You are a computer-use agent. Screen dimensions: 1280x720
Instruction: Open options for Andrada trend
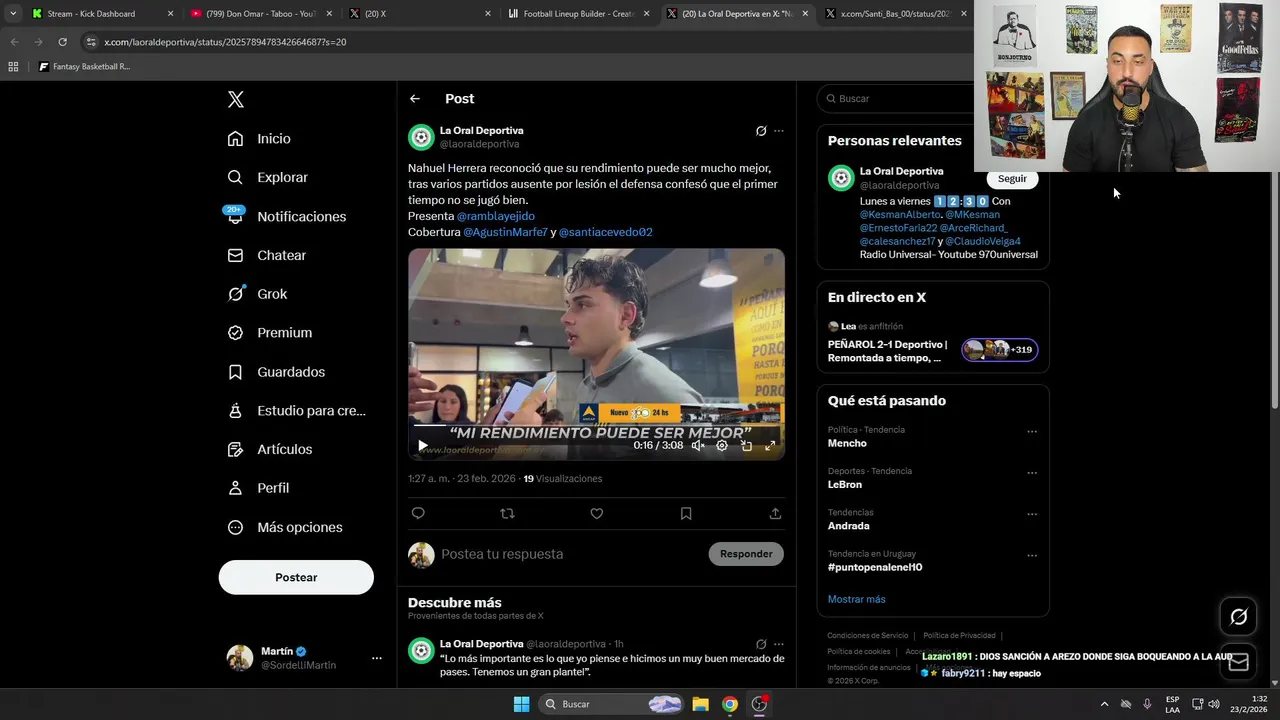tap(1032, 514)
